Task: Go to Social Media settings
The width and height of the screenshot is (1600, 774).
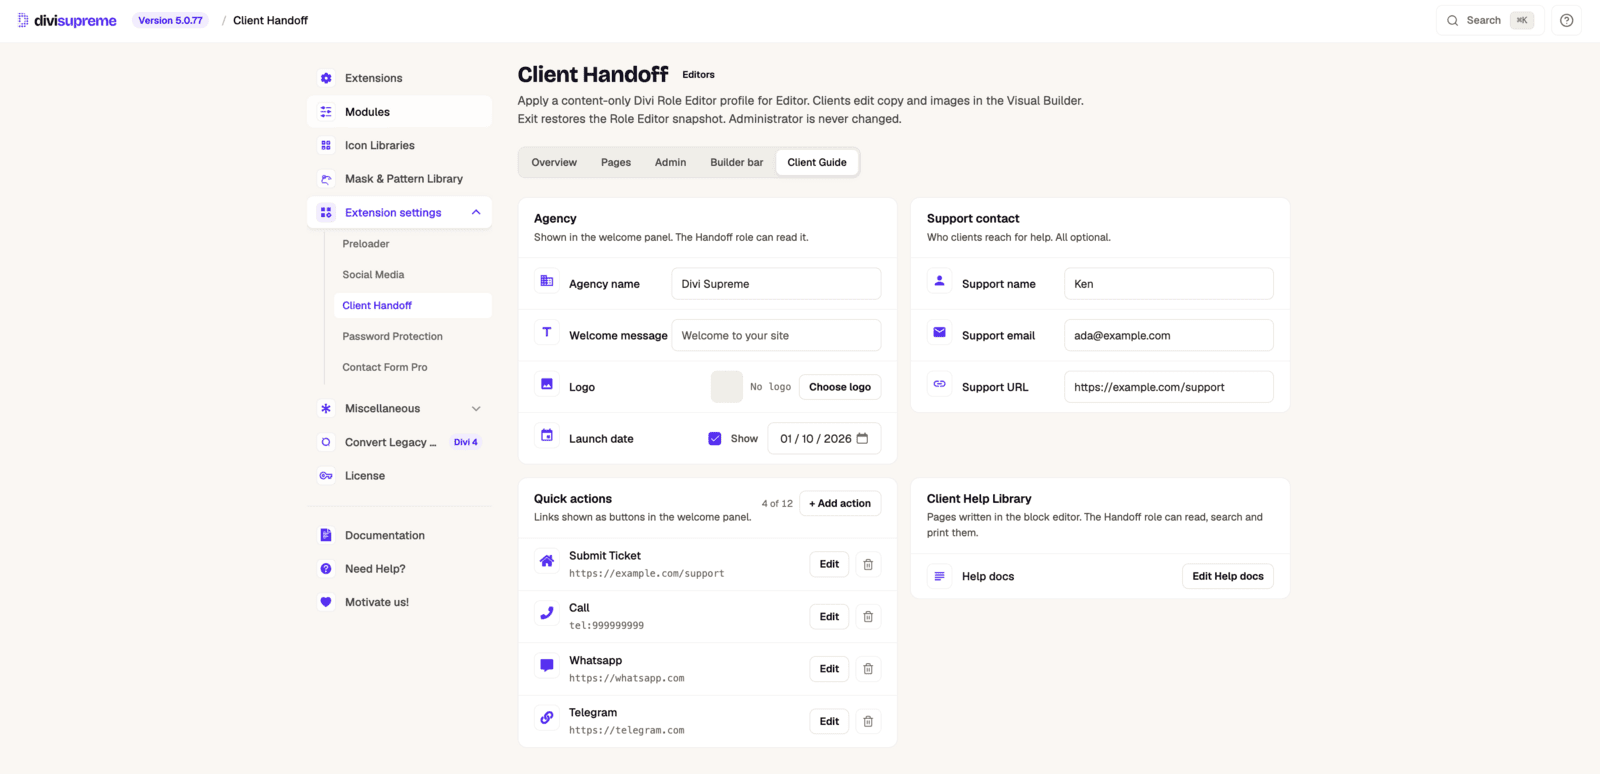Action: [x=373, y=275]
